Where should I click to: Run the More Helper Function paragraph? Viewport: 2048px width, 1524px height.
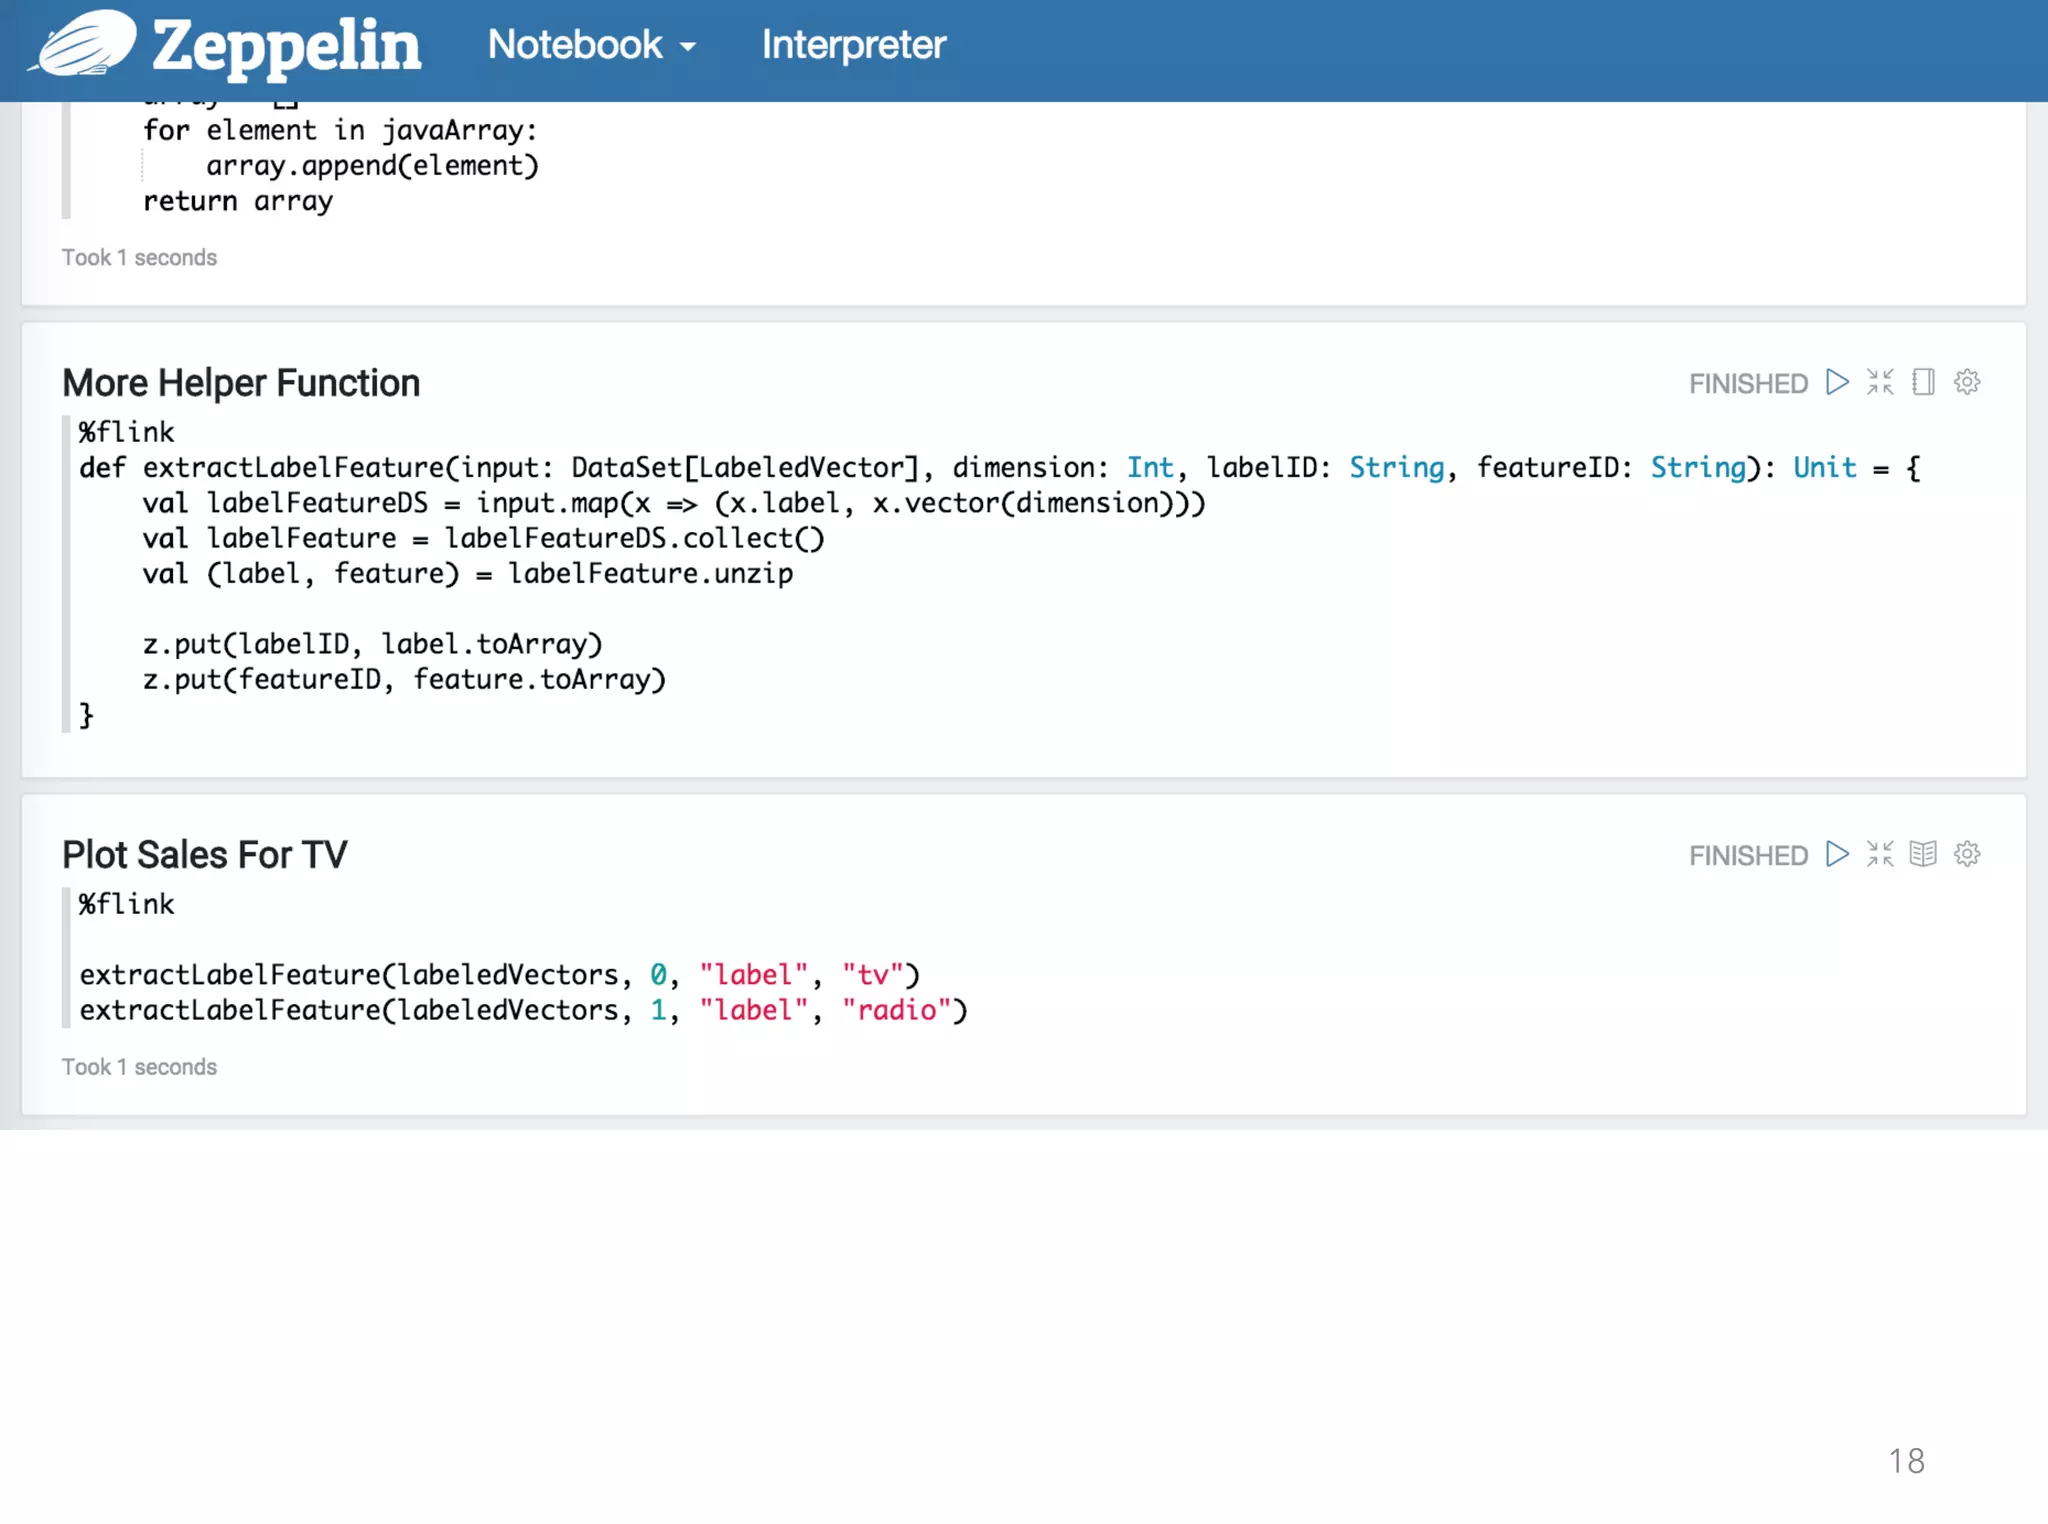tap(1837, 382)
